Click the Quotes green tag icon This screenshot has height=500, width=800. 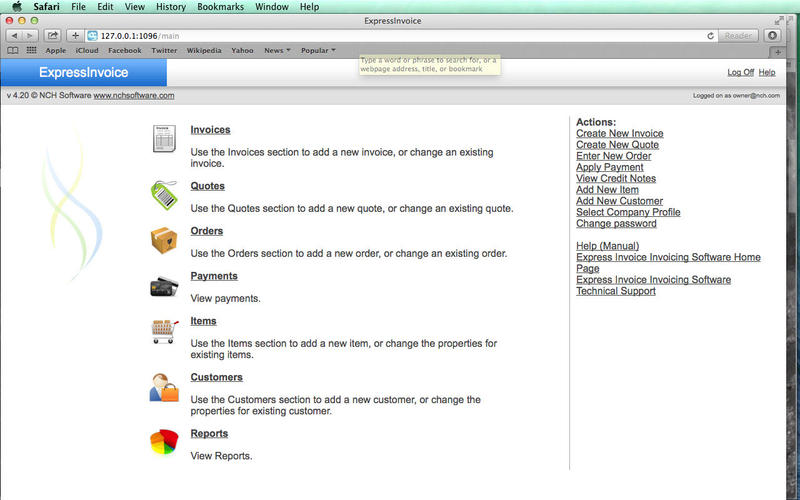(x=164, y=195)
